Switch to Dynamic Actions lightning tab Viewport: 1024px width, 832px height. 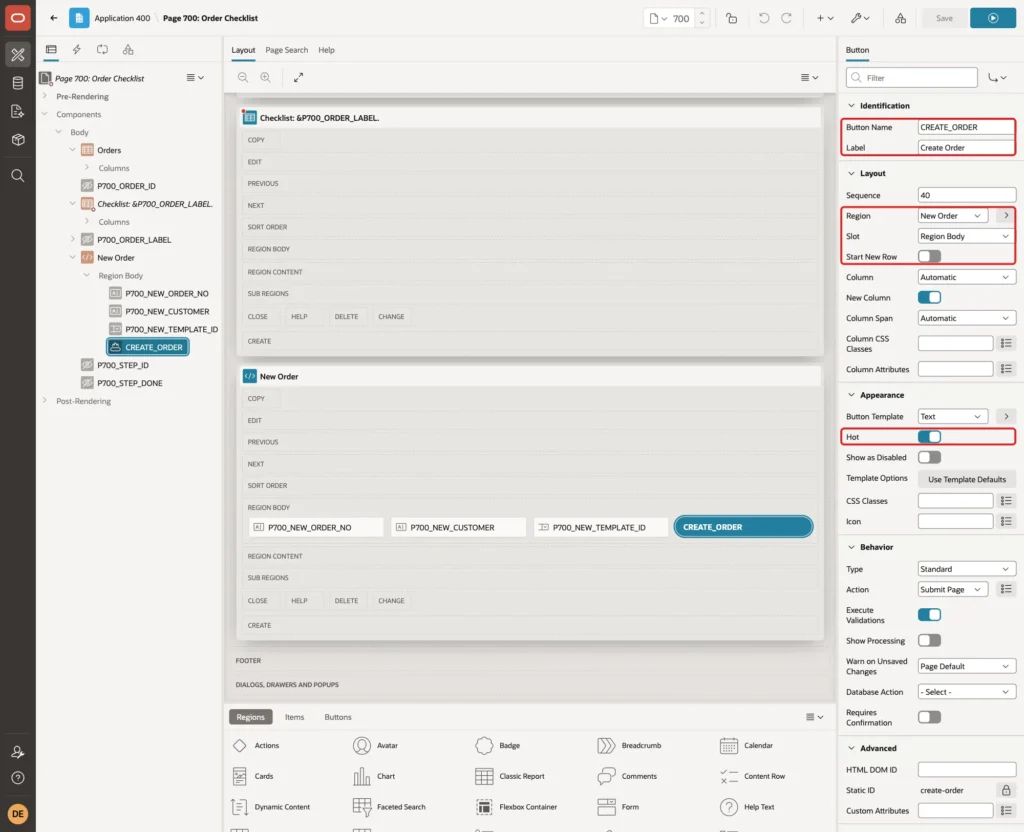(x=76, y=50)
